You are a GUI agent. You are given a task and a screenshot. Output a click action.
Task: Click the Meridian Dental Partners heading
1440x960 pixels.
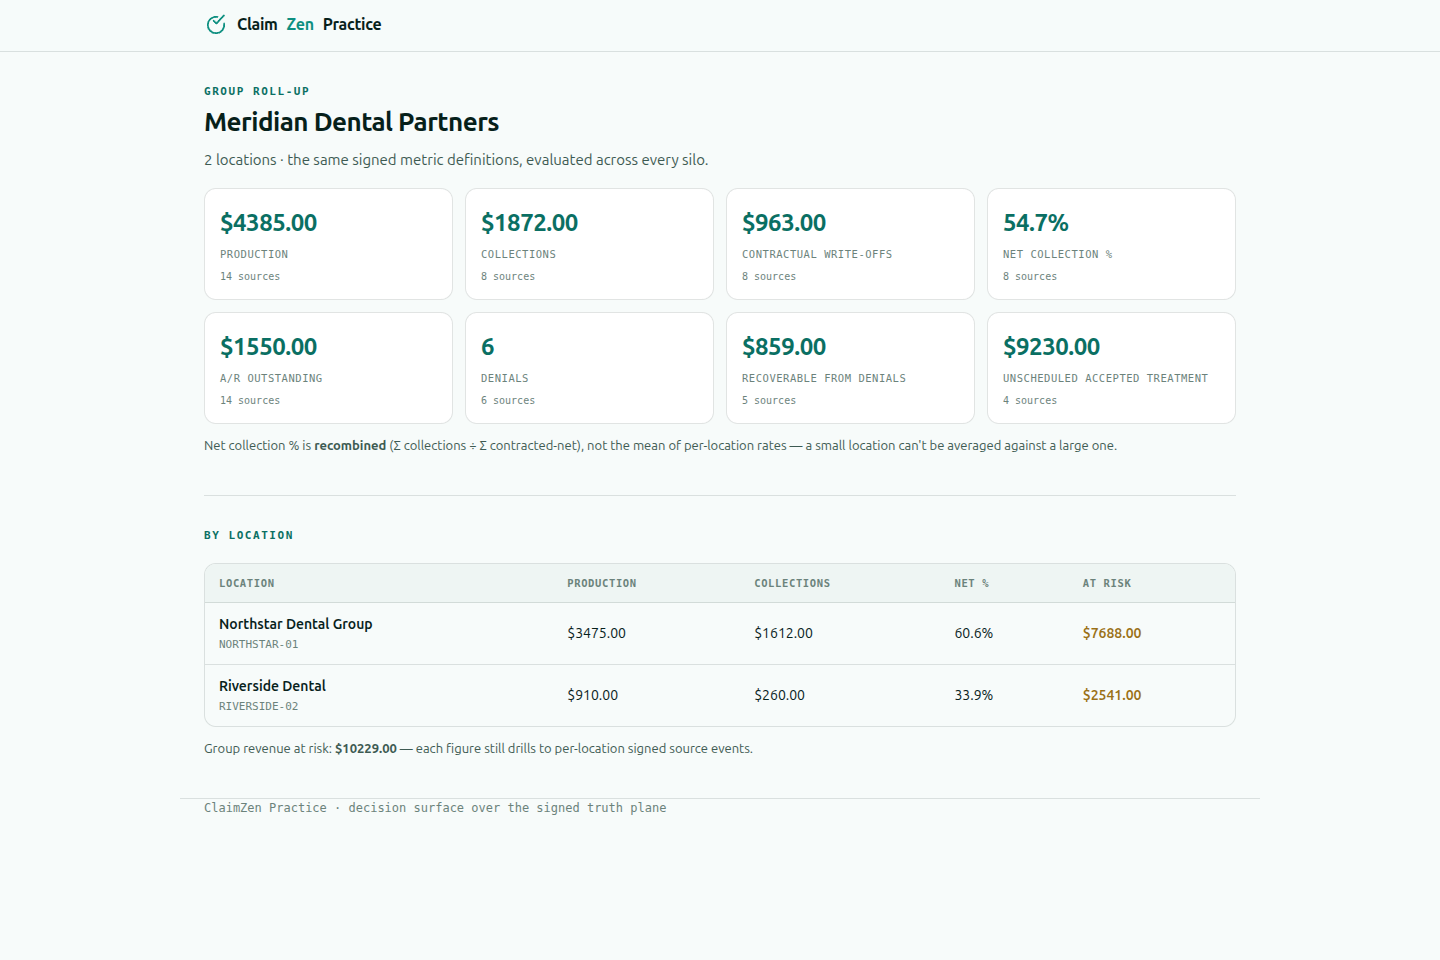pos(351,122)
